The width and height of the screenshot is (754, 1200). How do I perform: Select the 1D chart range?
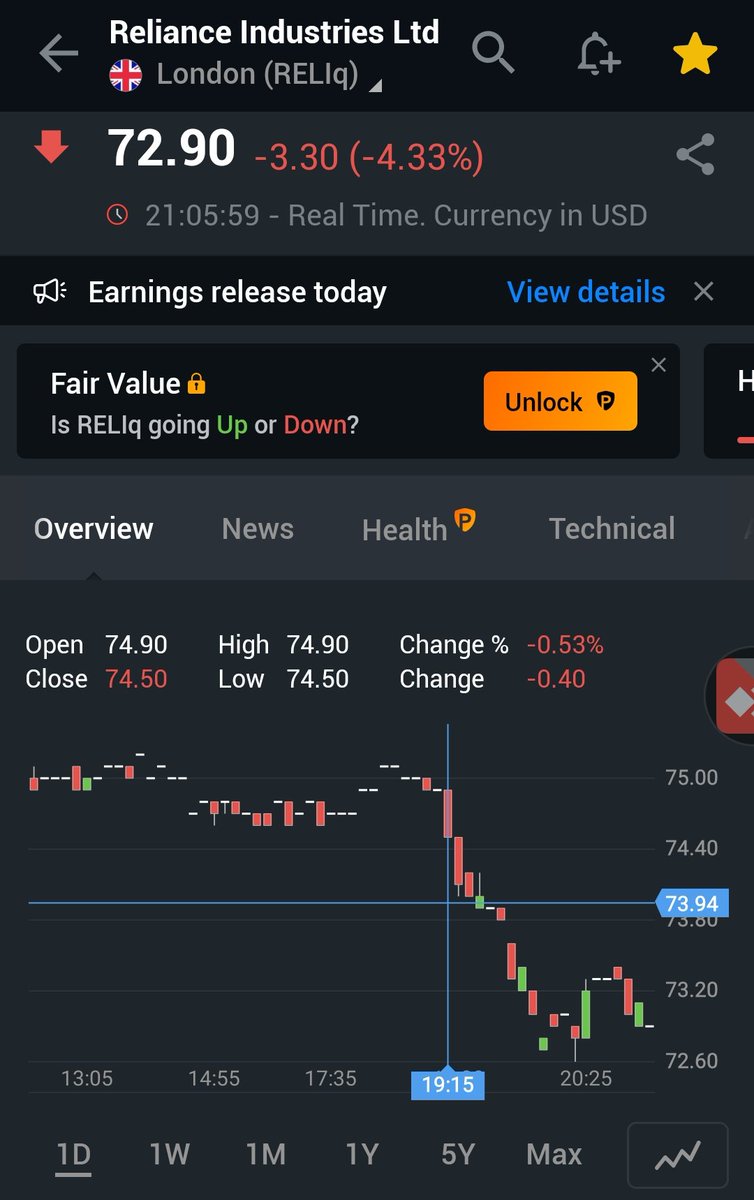(74, 1155)
